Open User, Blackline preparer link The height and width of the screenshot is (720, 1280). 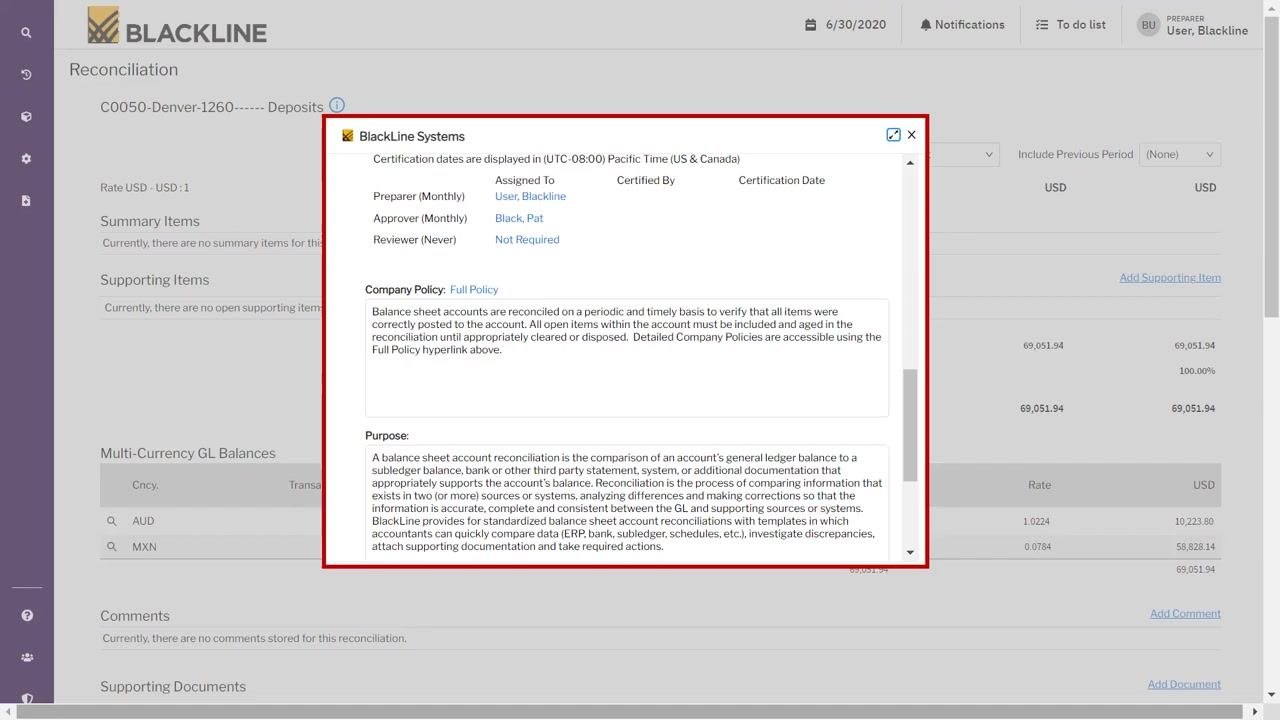point(530,196)
